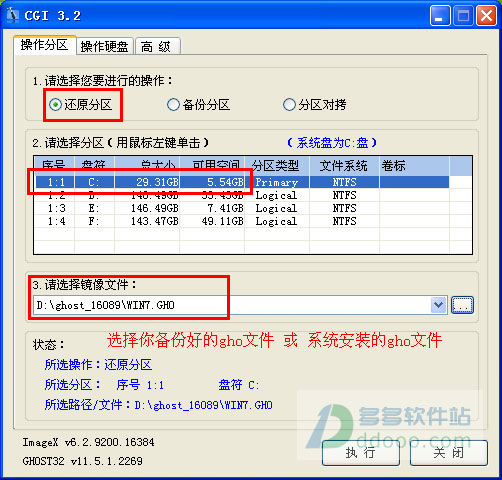Click the 分区类型 column header
Image resolution: width=502 pixels, height=480 pixels.
coord(277,166)
